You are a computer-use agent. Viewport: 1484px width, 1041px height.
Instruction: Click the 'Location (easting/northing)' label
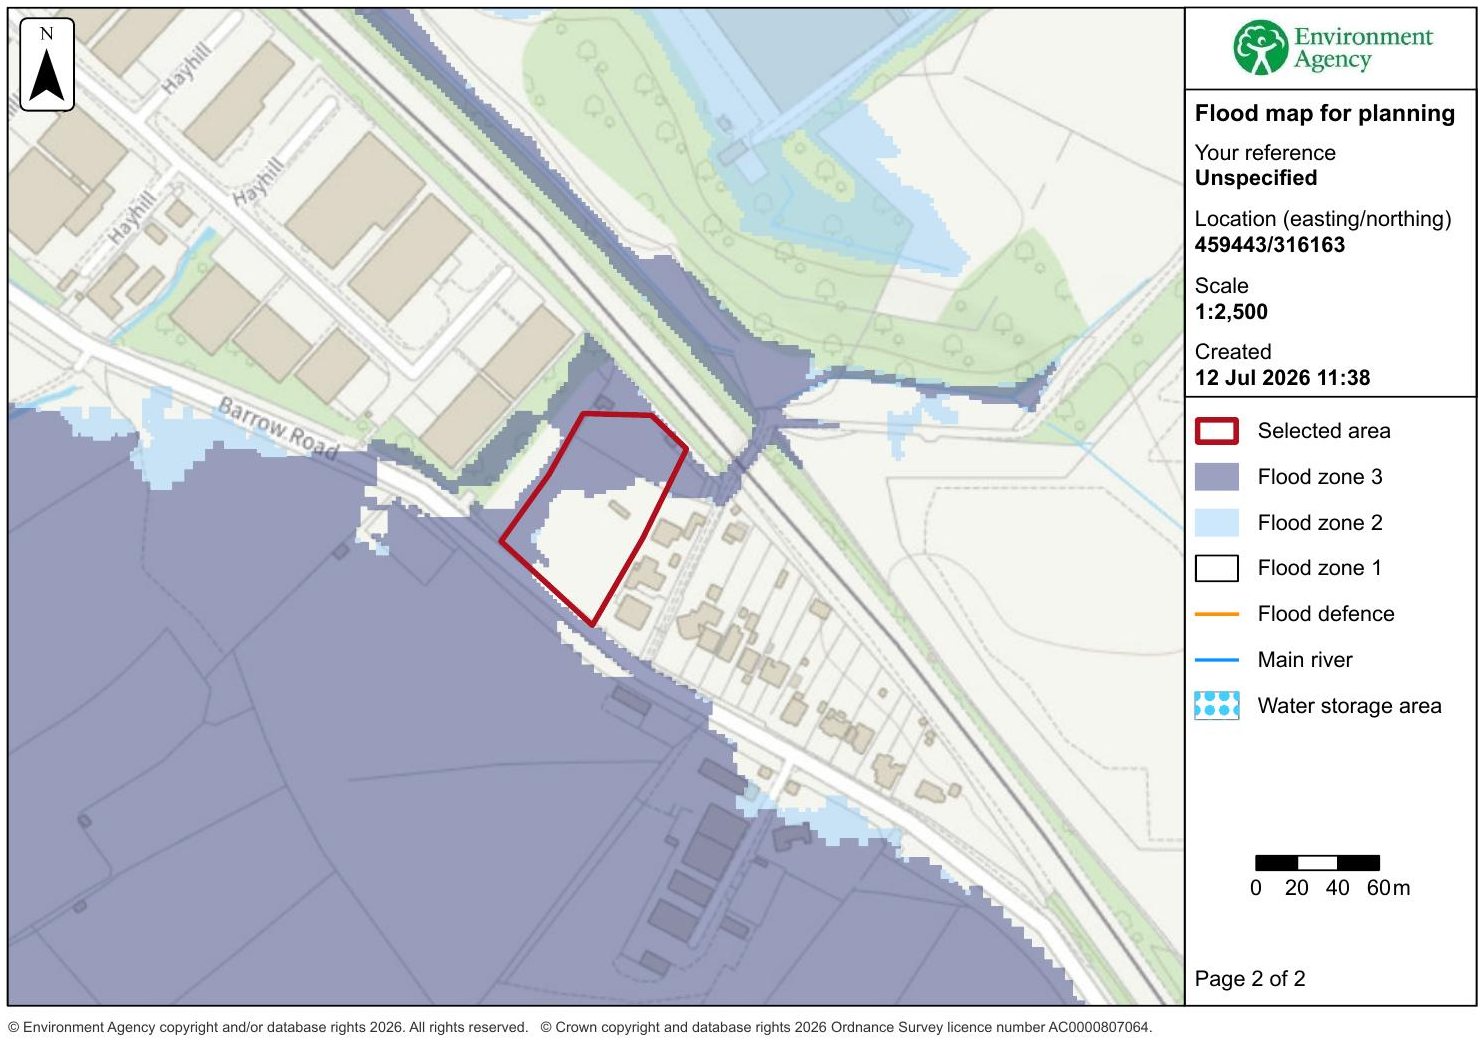point(1323,219)
